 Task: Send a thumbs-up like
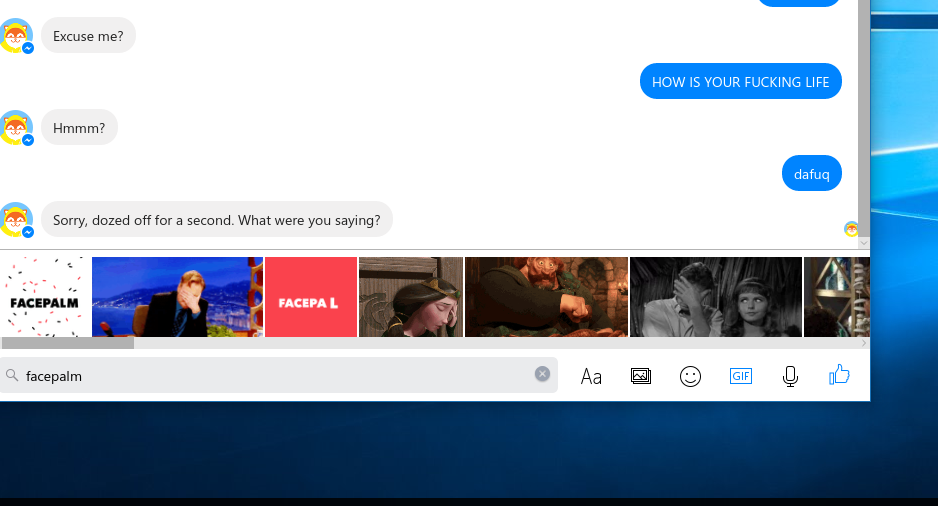(x=839, y=375)
